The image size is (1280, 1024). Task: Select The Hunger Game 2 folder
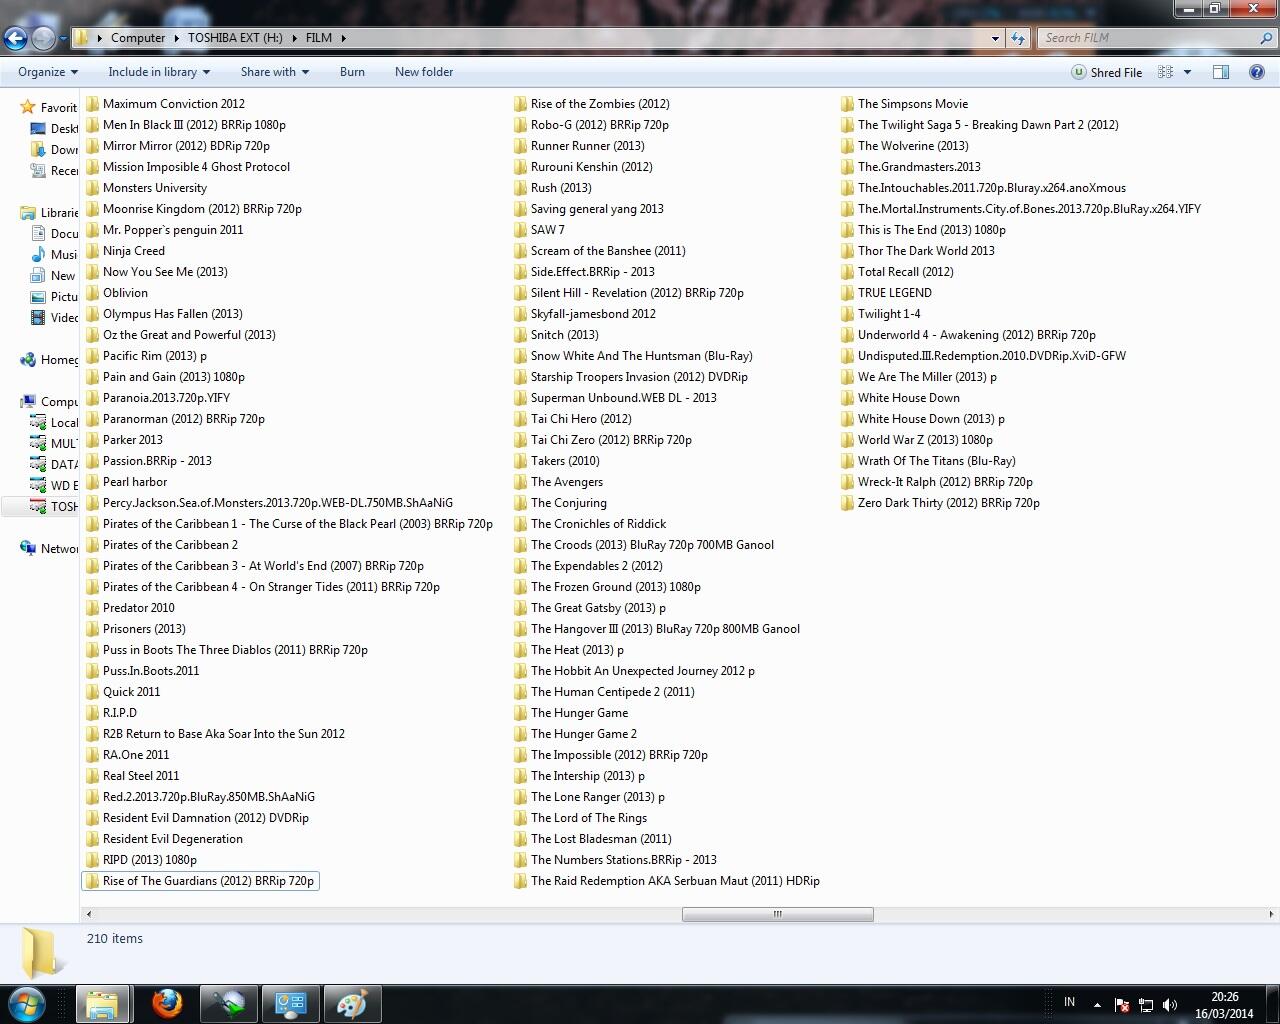(575, 734)
